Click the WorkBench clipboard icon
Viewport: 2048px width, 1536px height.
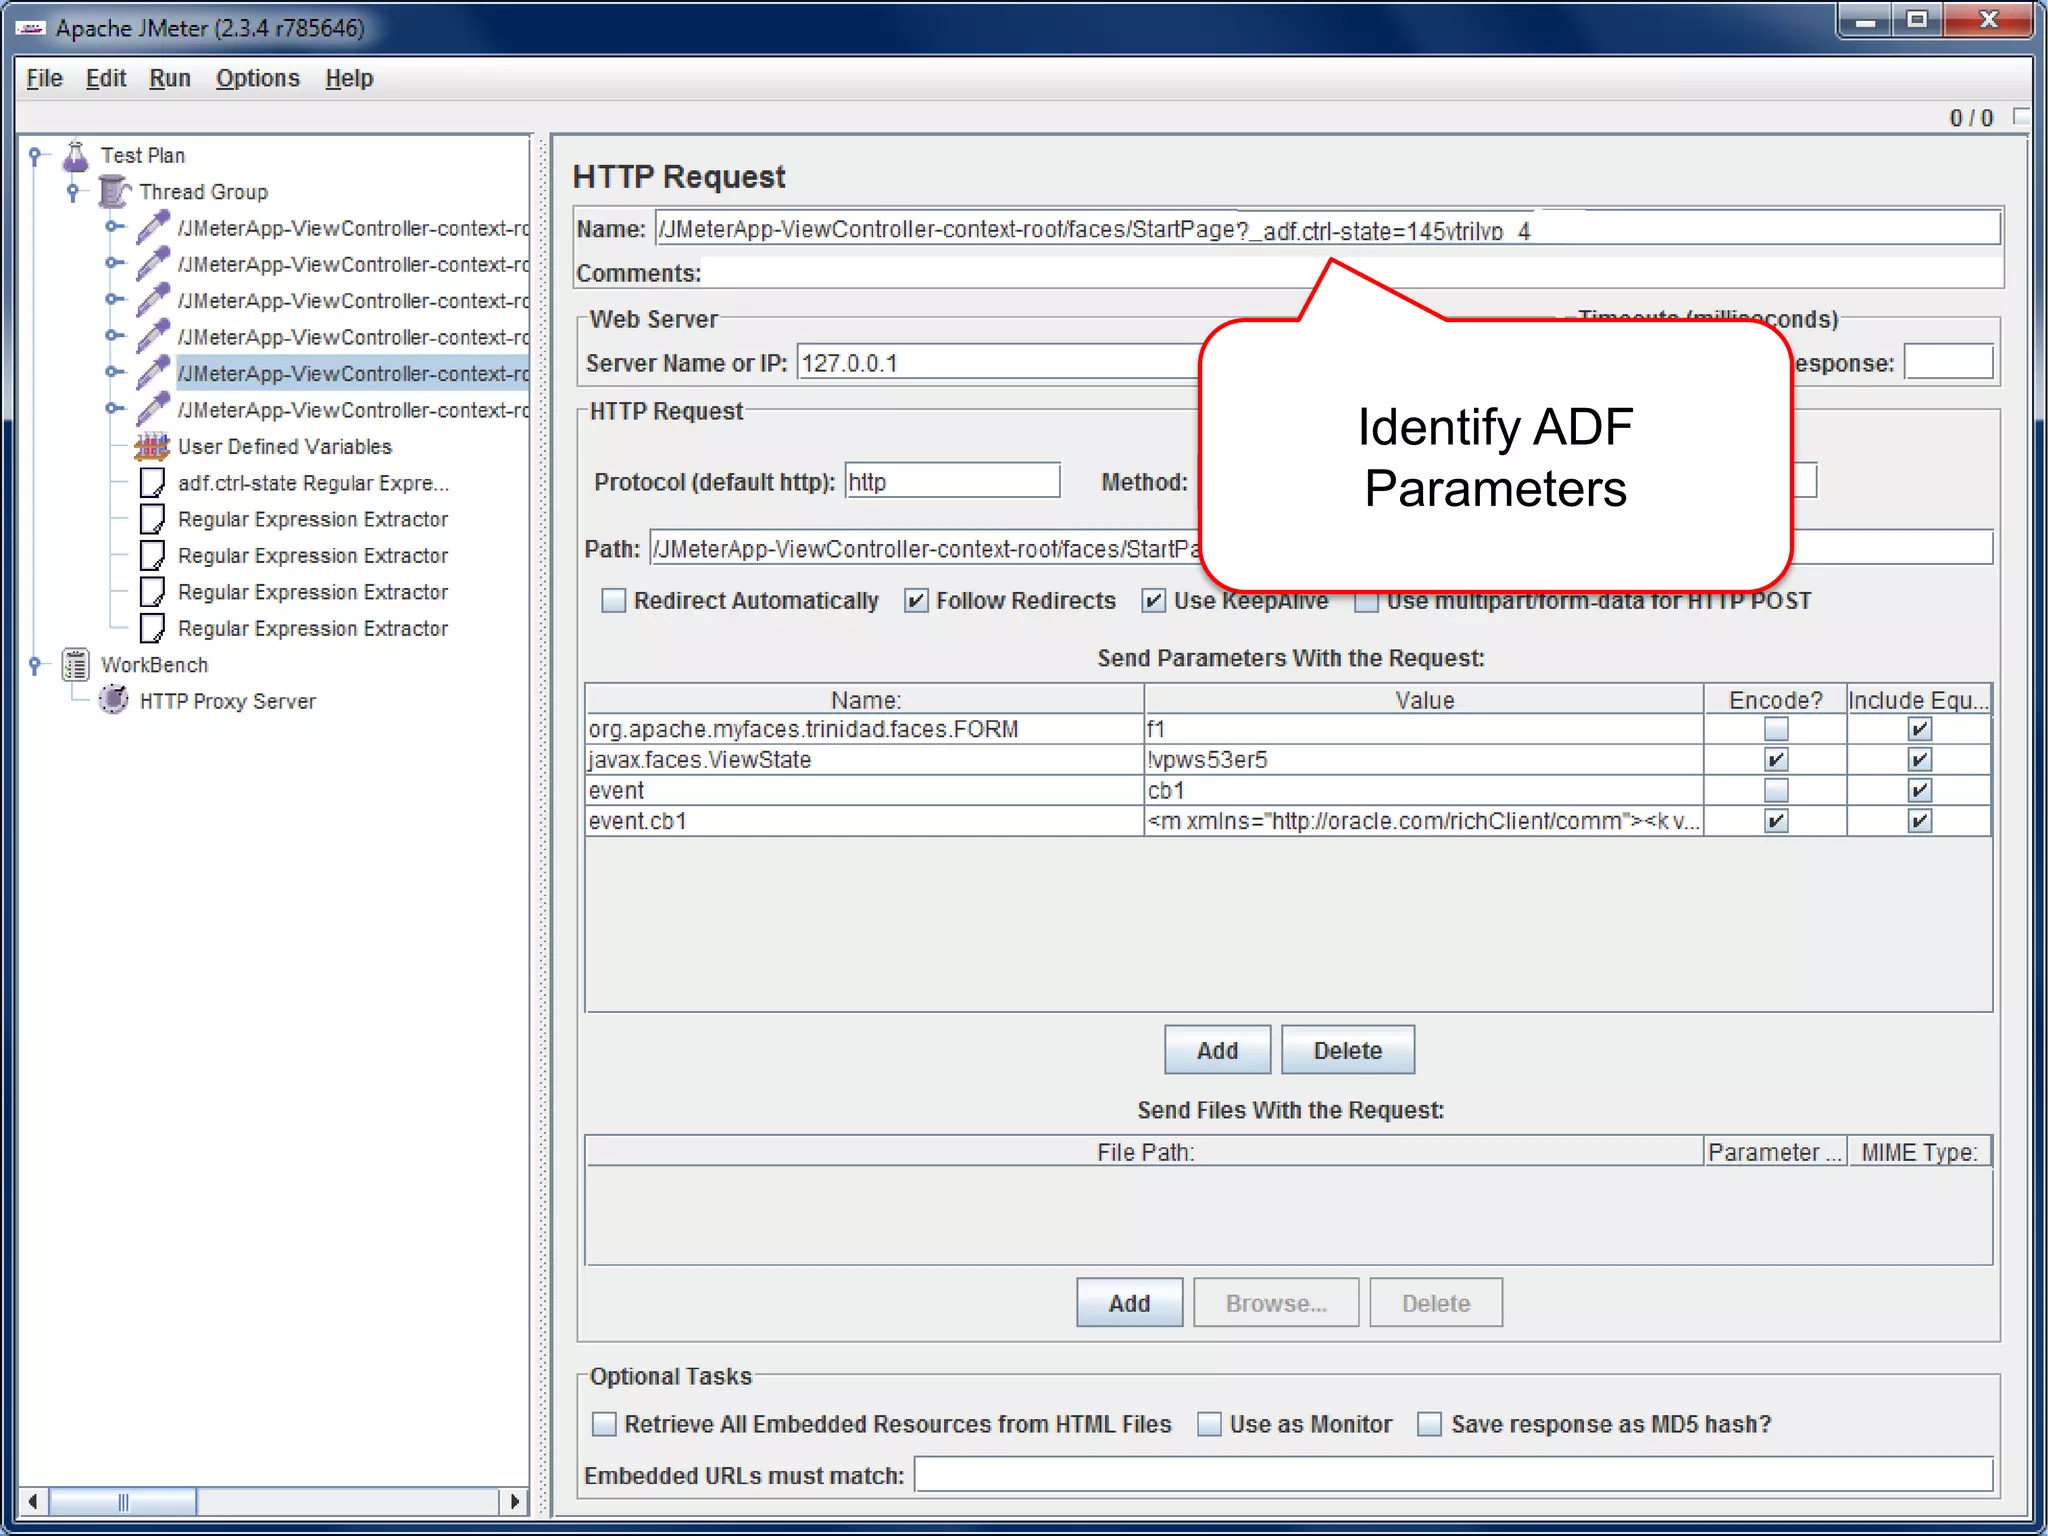pyautogui.click(x=76, y=665)
